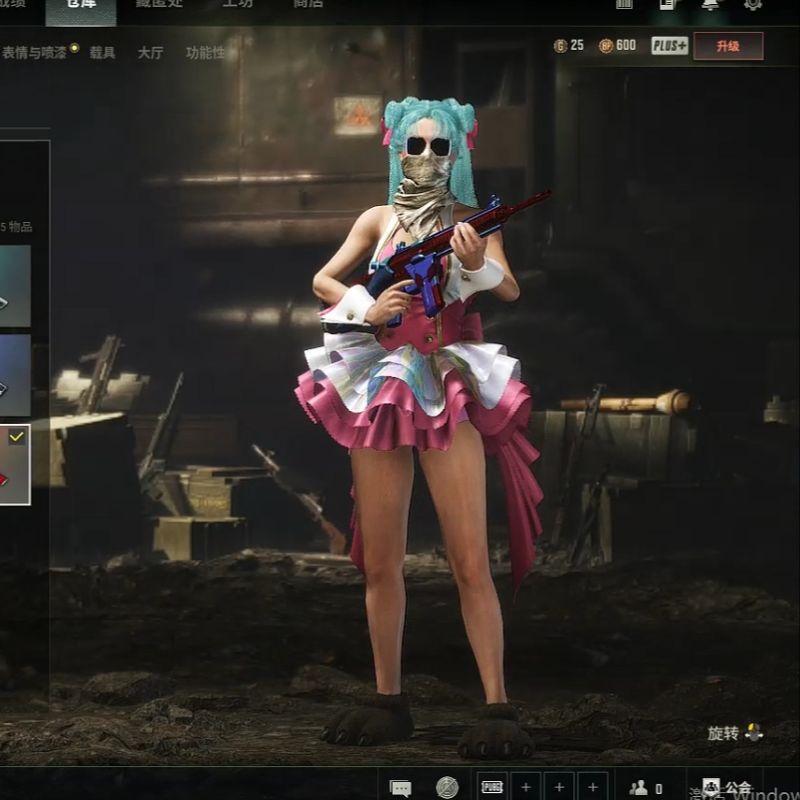Screen dimensions: 800x800
Task: Select the 载具 sub-tab
Action: coord(102,52)
